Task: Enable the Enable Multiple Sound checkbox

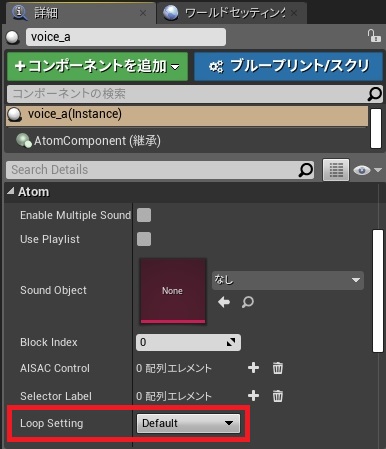Action: (x=144, y=215)
